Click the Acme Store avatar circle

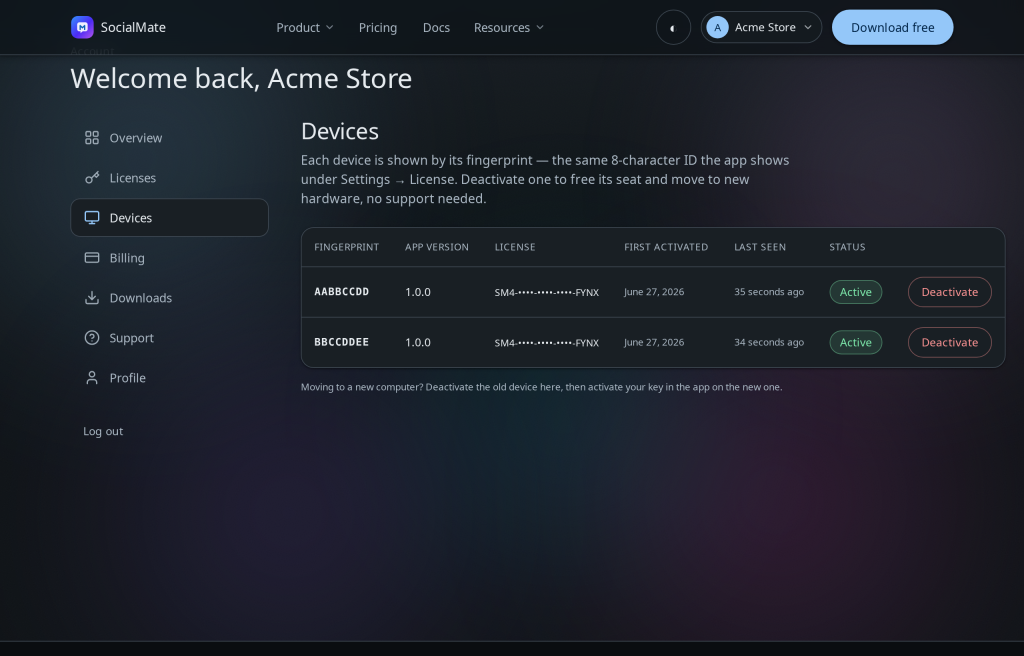click(x=717, y=27)
